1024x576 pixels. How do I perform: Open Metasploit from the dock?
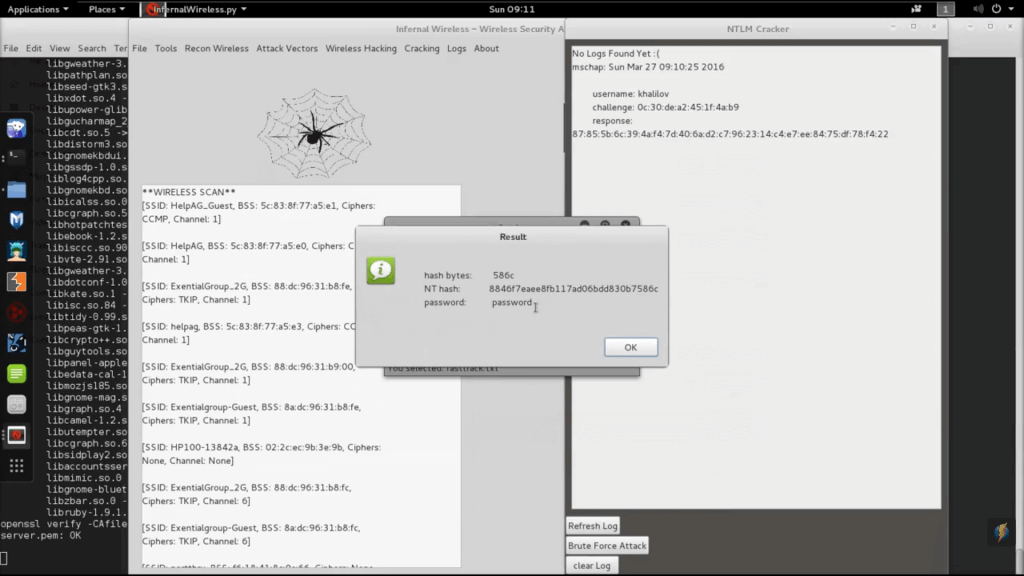pyautogui.click(x=17, y=220)
